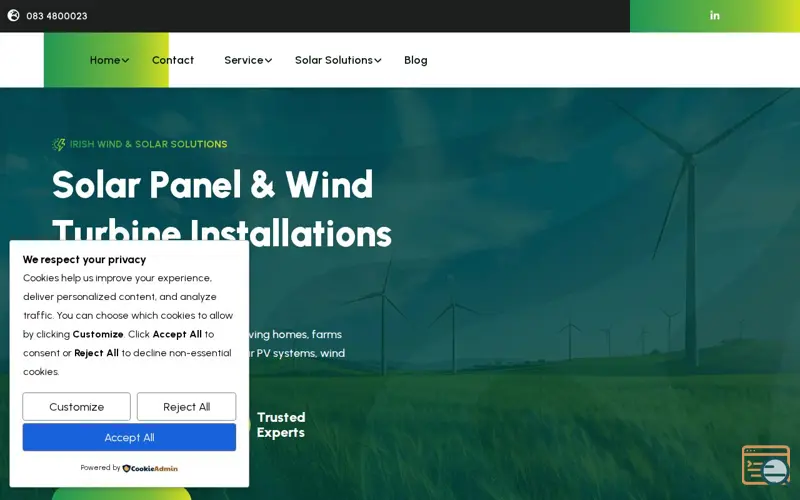This screenshot has height=500, width=800.
Task: Click the We respect your privacy heading
Action: (84, 259)
